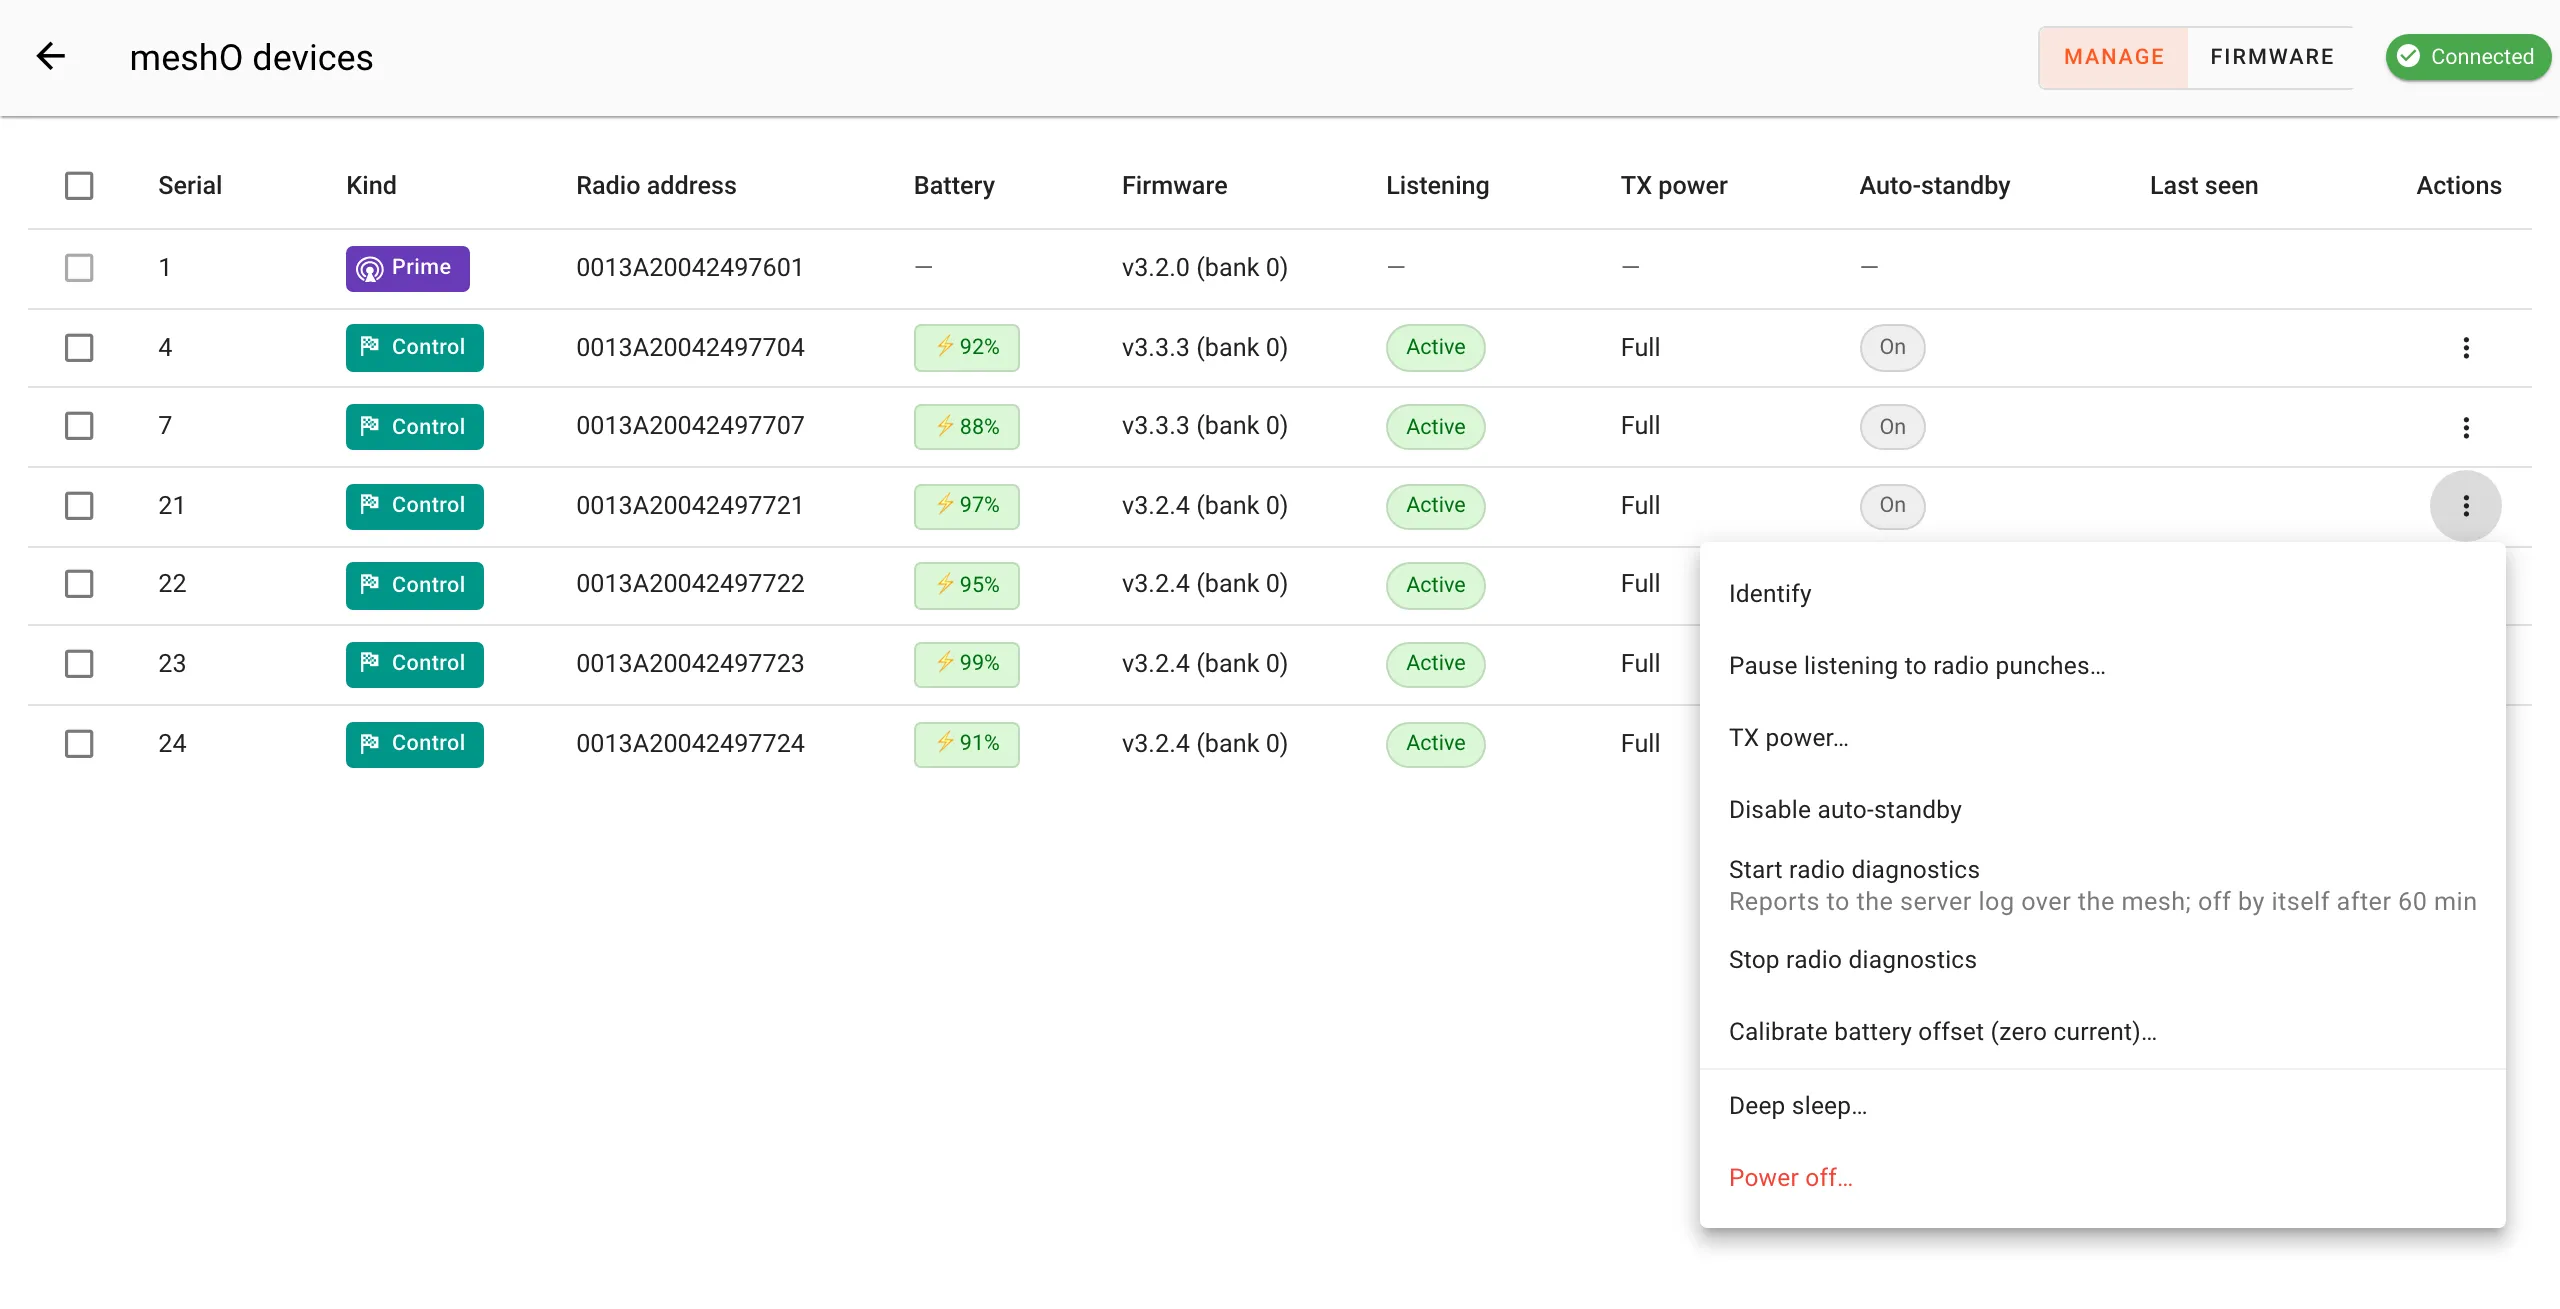Close the actions menu button on serial 21

2465,505
